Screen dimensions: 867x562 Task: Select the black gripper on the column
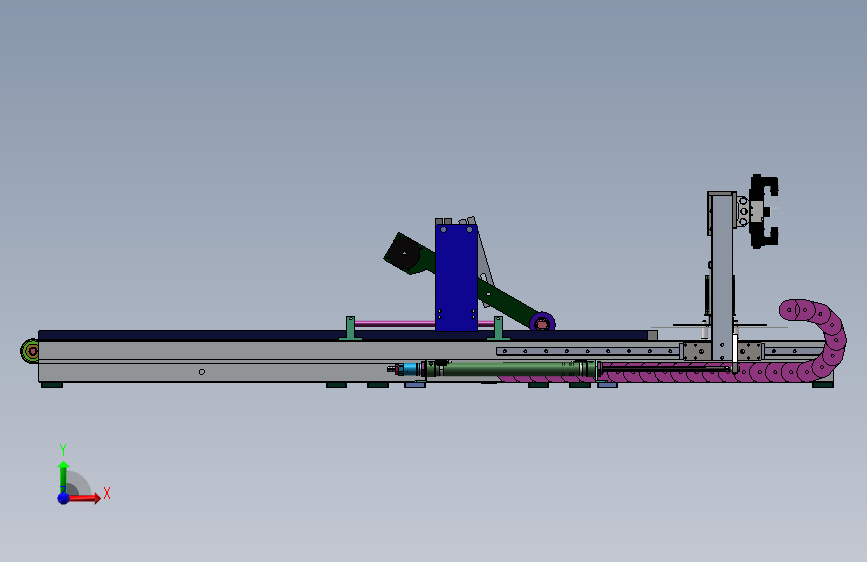(764, 211)
